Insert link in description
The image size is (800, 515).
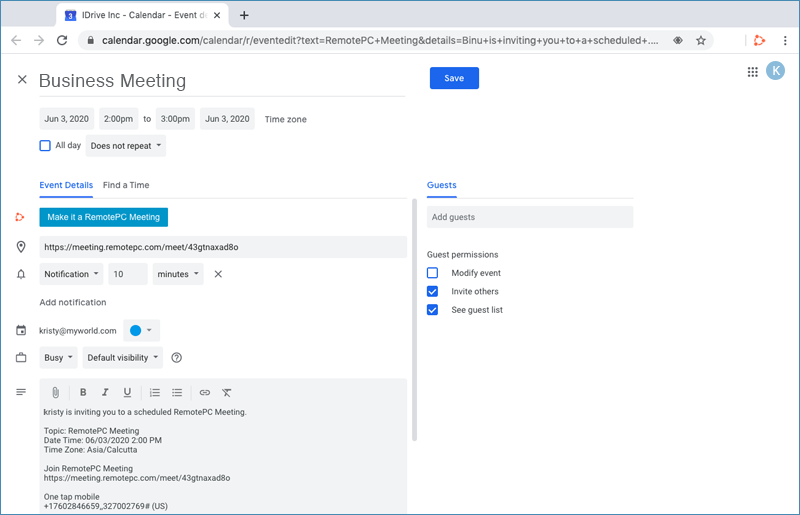click(205, 393)
